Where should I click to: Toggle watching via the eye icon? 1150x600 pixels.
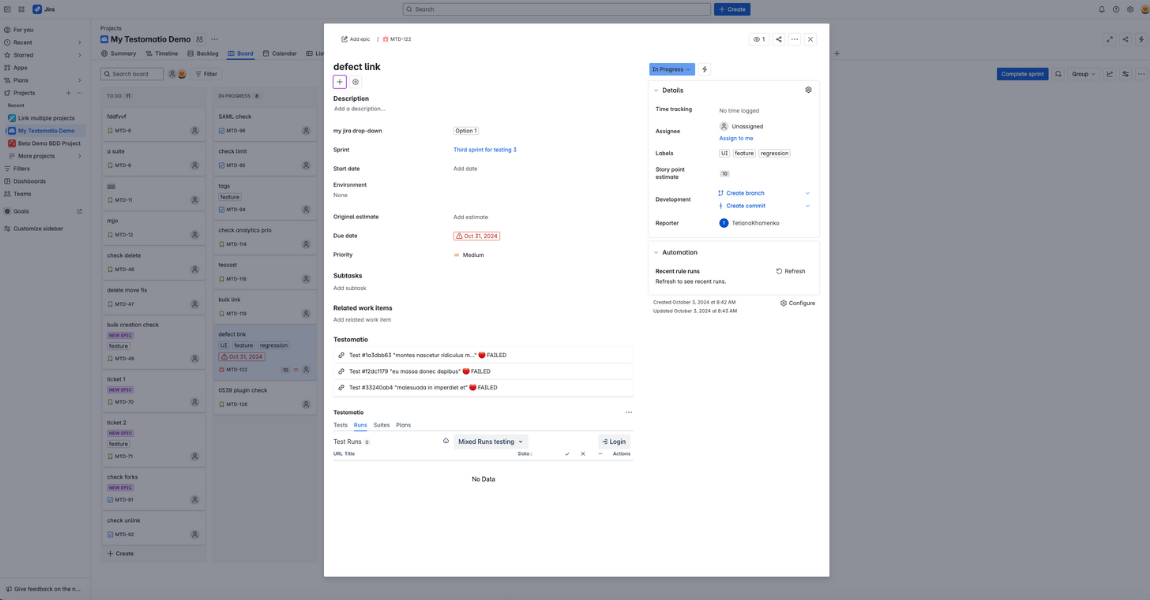click(x=758, y=39)
